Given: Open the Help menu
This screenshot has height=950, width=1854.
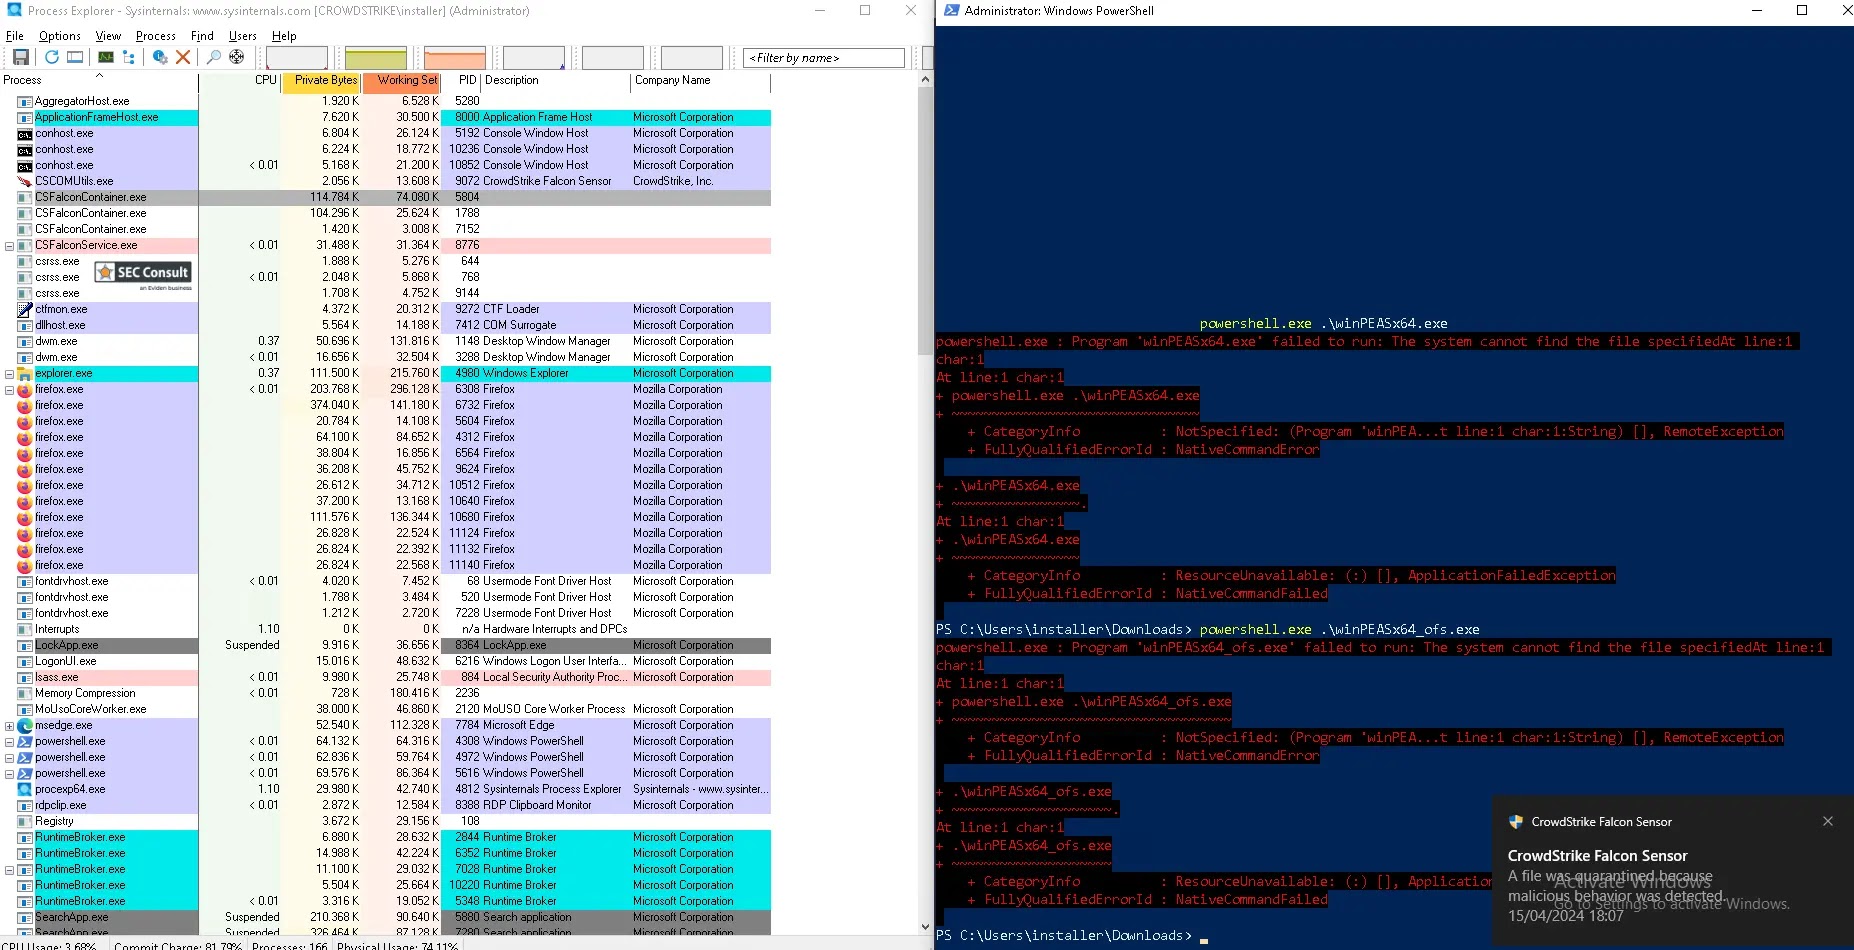Looking at the screenshot, I should pyautogui.click(x=284, y=36).
